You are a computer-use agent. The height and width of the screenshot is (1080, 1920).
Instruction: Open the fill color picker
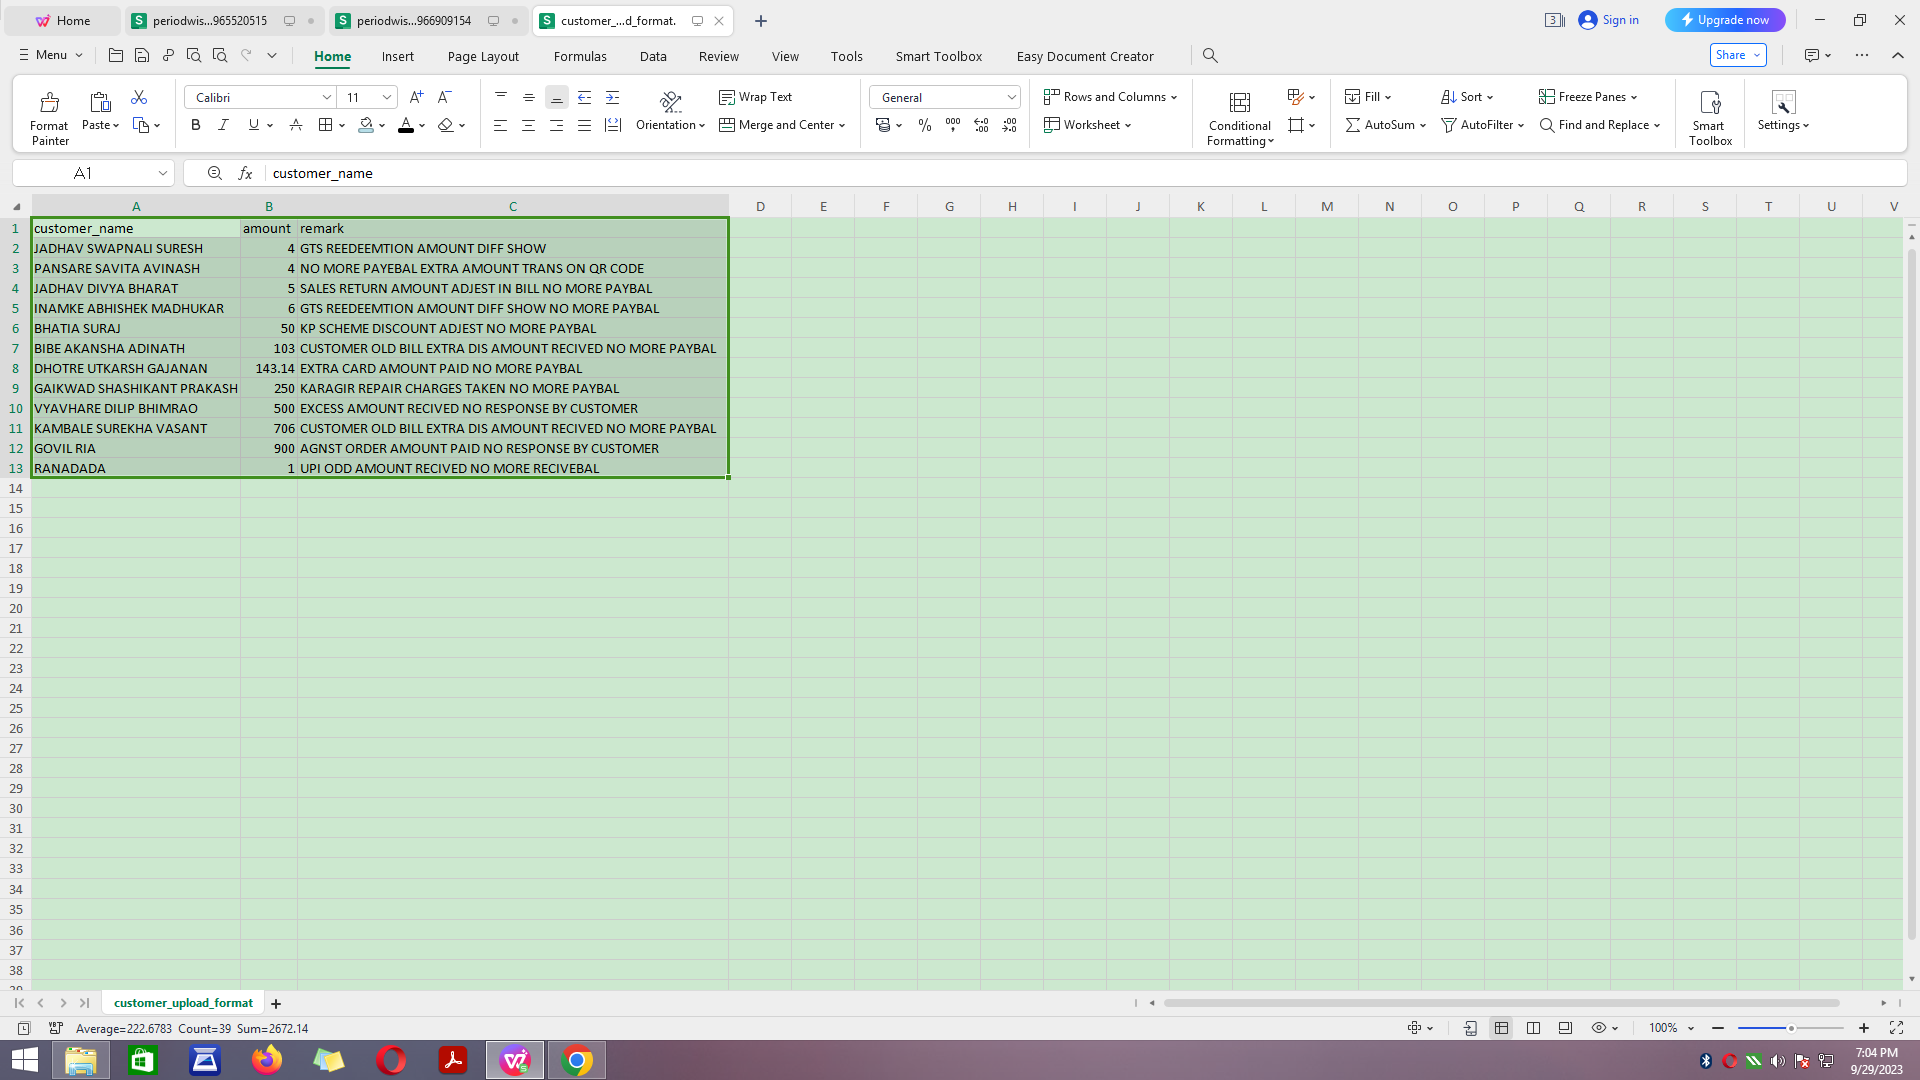click(382, 125)
